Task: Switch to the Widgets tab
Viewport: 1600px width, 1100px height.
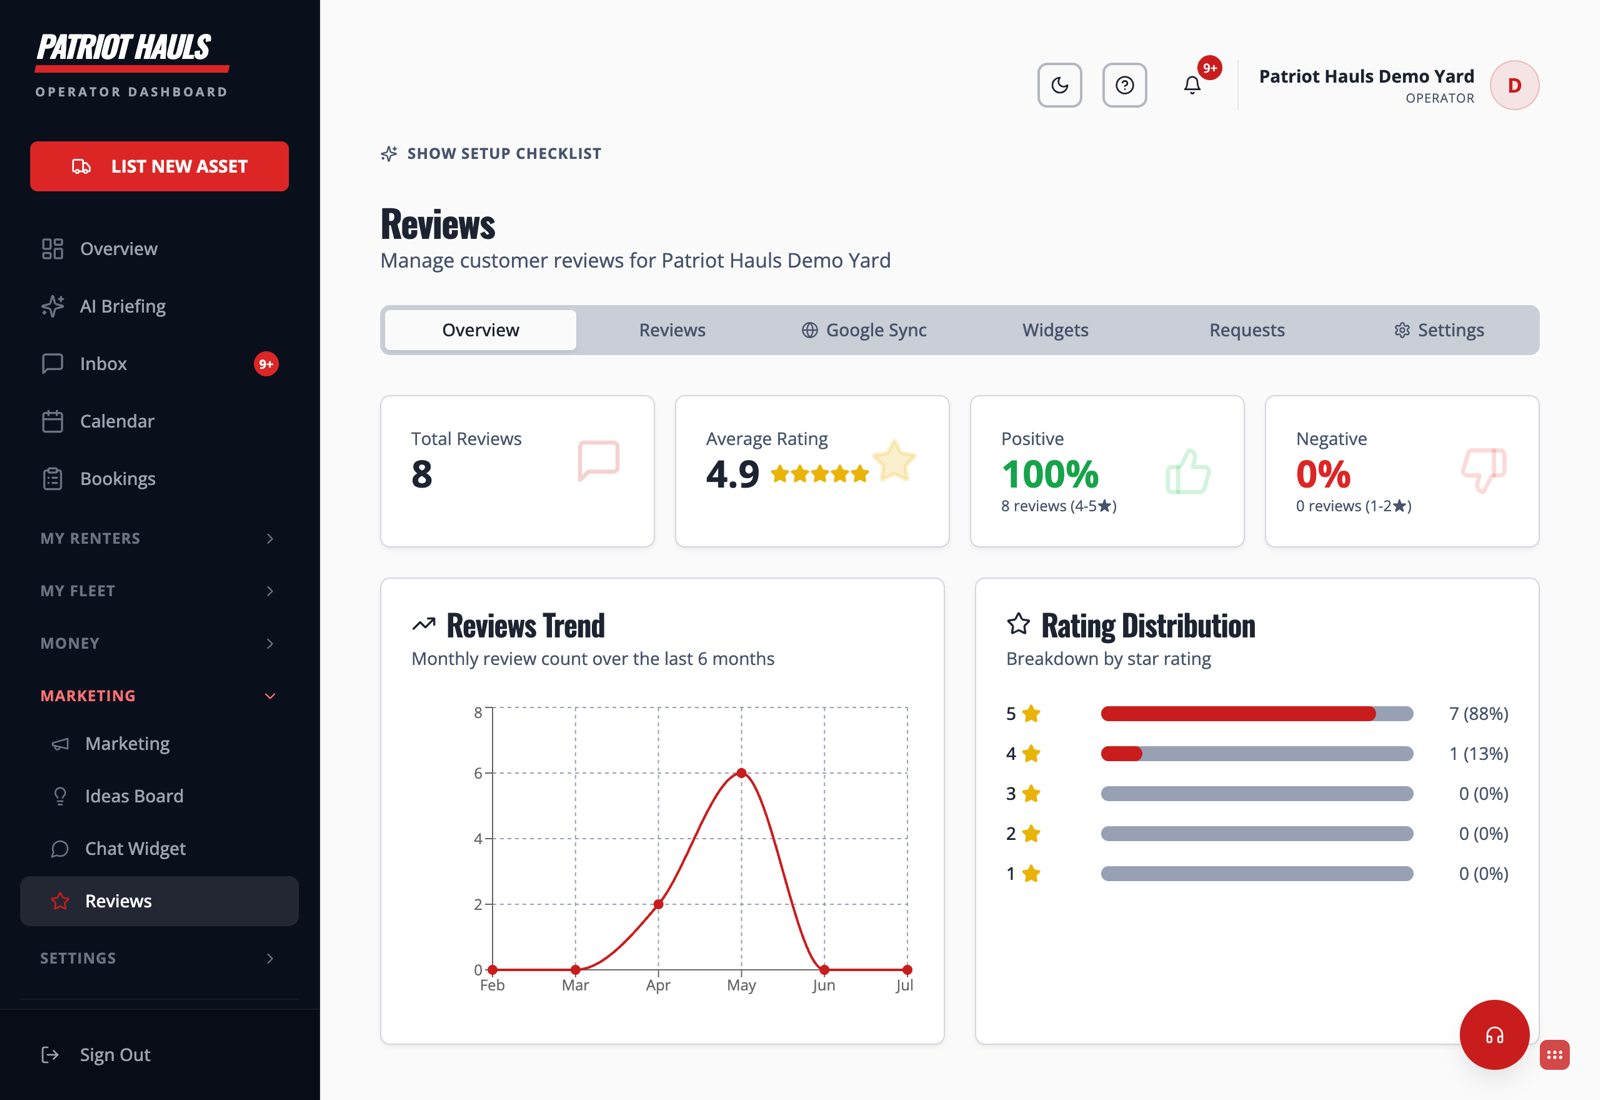Action: [x=1055, y=330]
